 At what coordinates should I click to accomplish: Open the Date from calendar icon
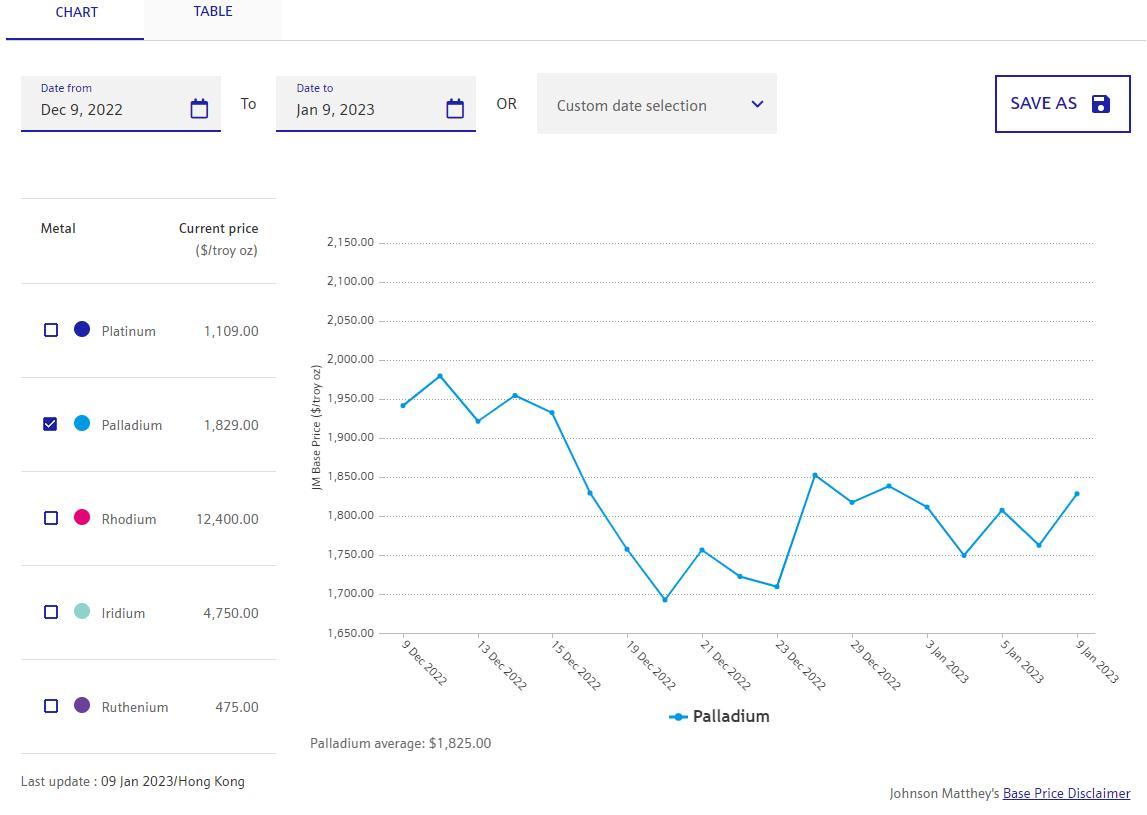(199, 109)
